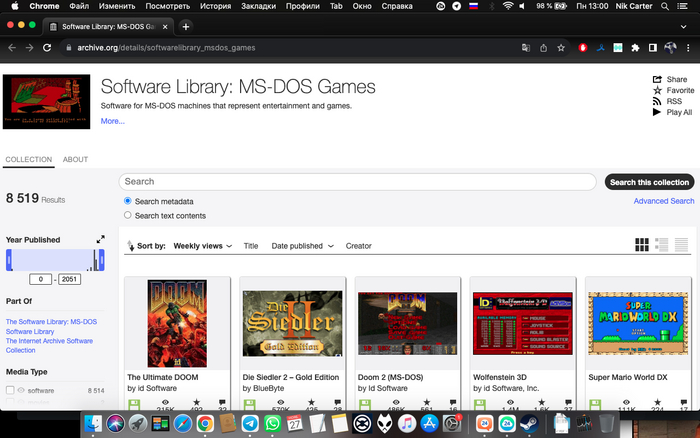The image size is (700, 438).
Task: Open the Chrome profile avatar
Action: point(670,48)
